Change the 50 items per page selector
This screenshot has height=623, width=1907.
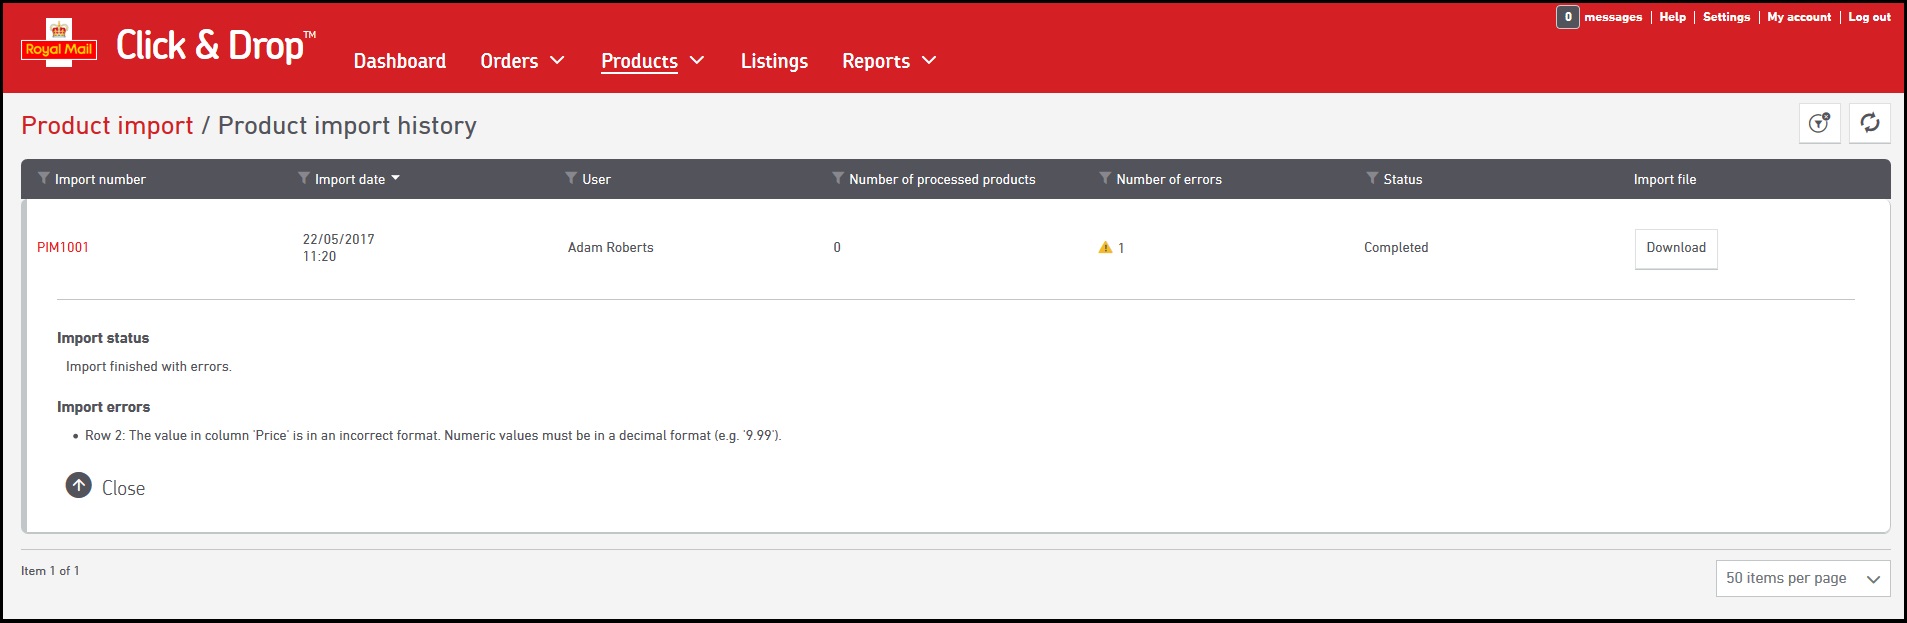pos(1802,578)
